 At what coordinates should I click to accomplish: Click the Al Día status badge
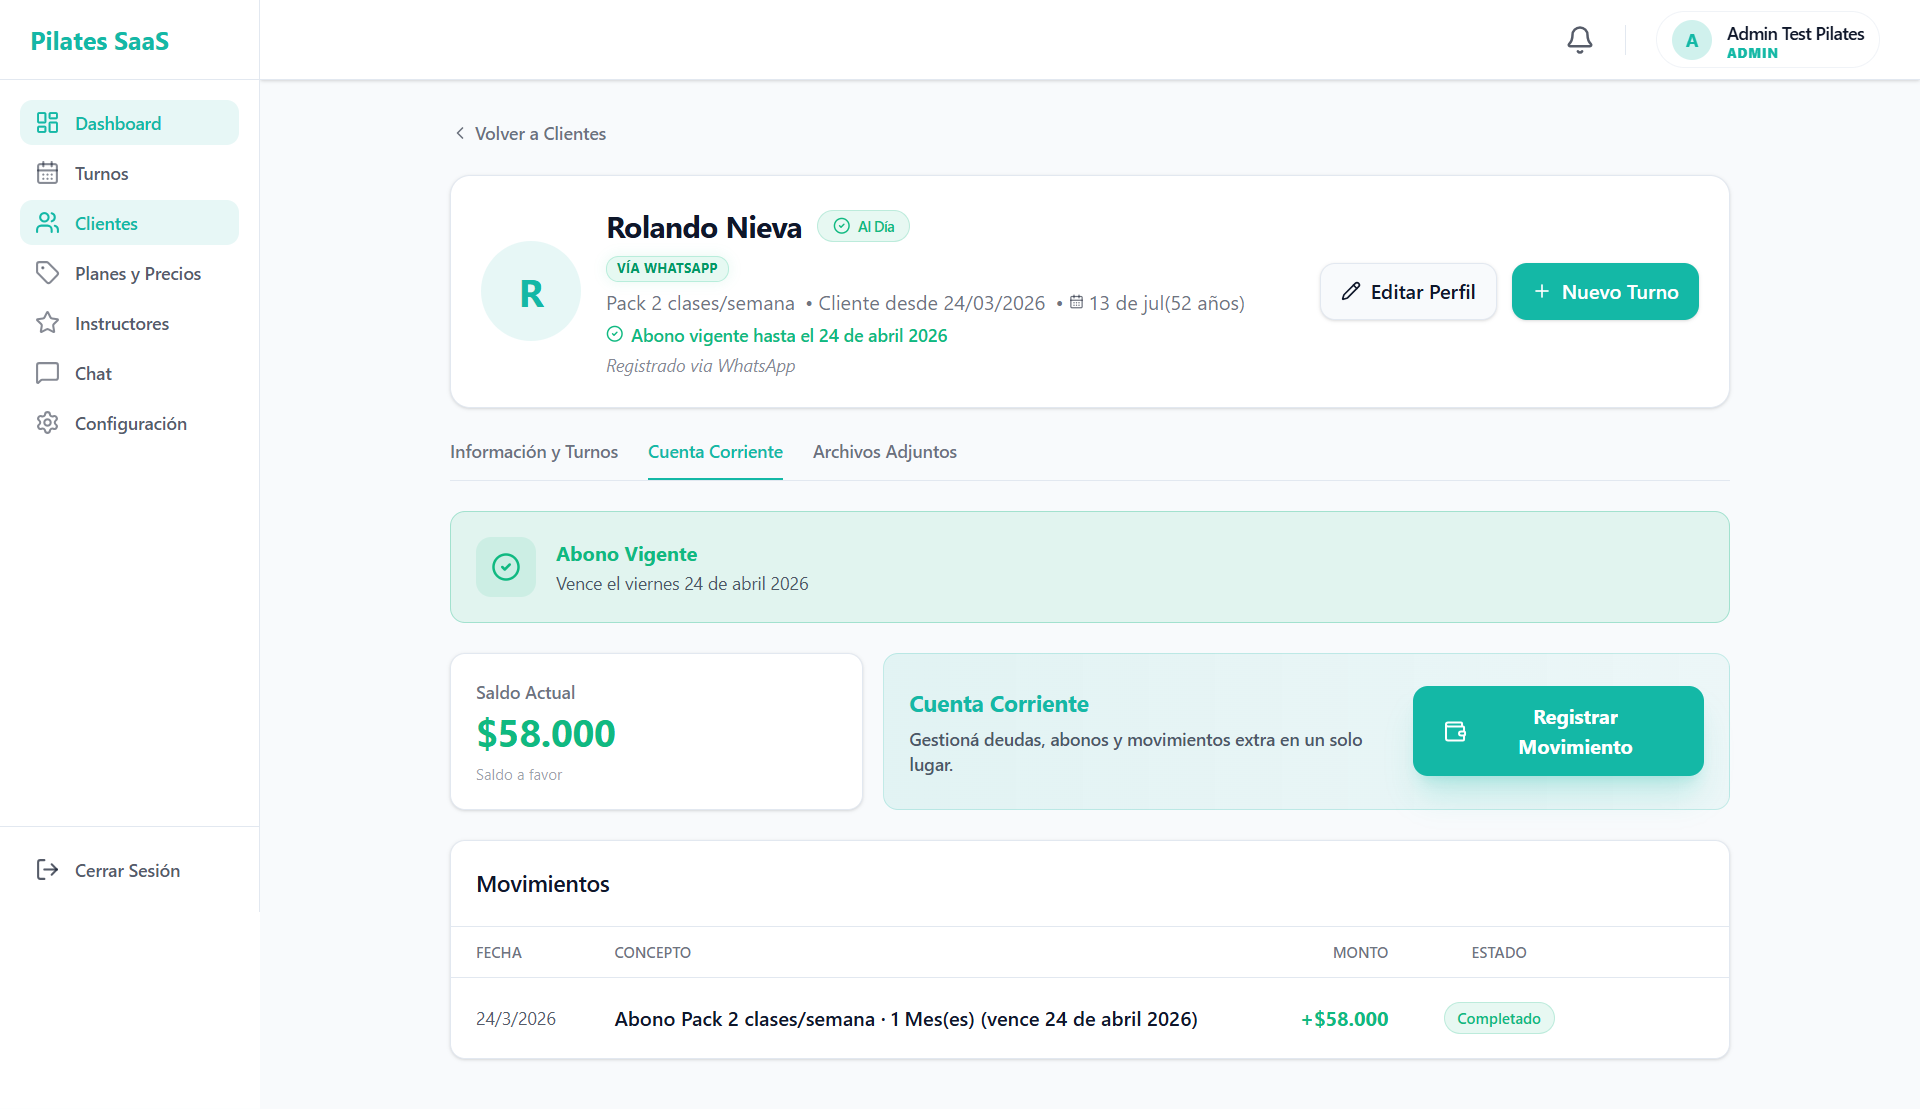(863, 227)
